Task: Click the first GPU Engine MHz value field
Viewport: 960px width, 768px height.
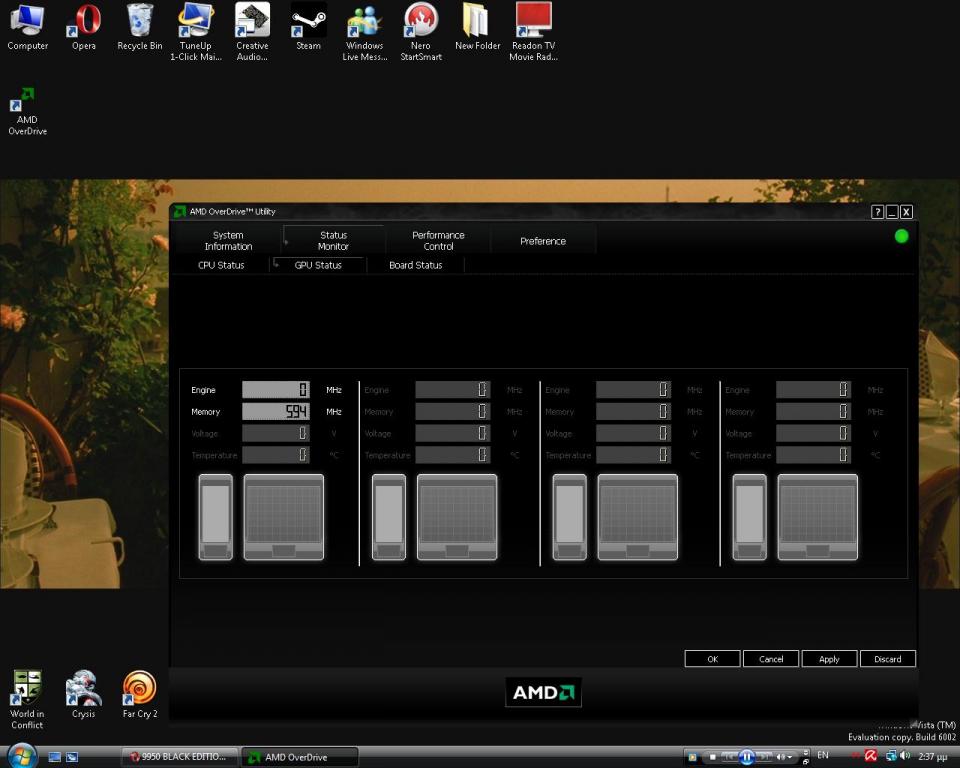Action: [x=276, y=390]
